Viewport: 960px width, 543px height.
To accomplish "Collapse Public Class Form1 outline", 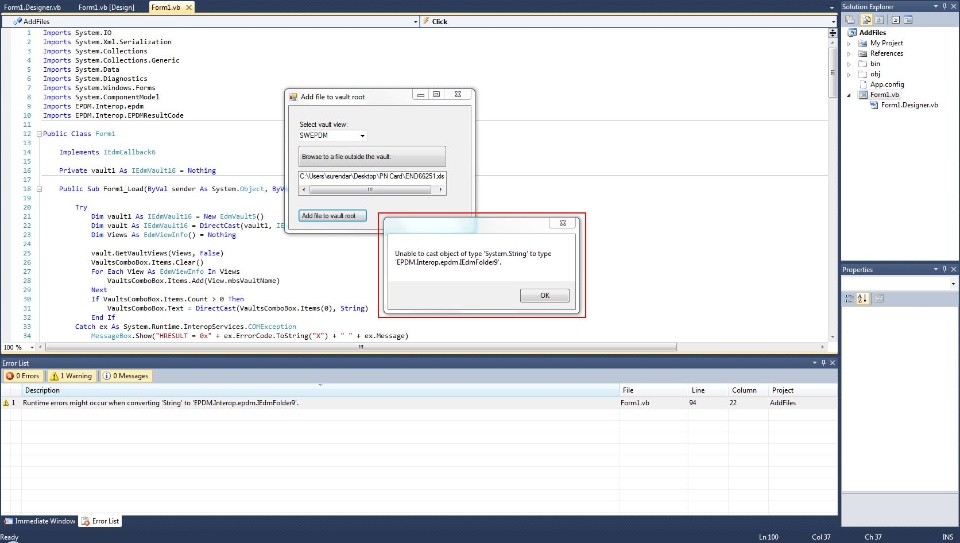I will tap(39, 133).
